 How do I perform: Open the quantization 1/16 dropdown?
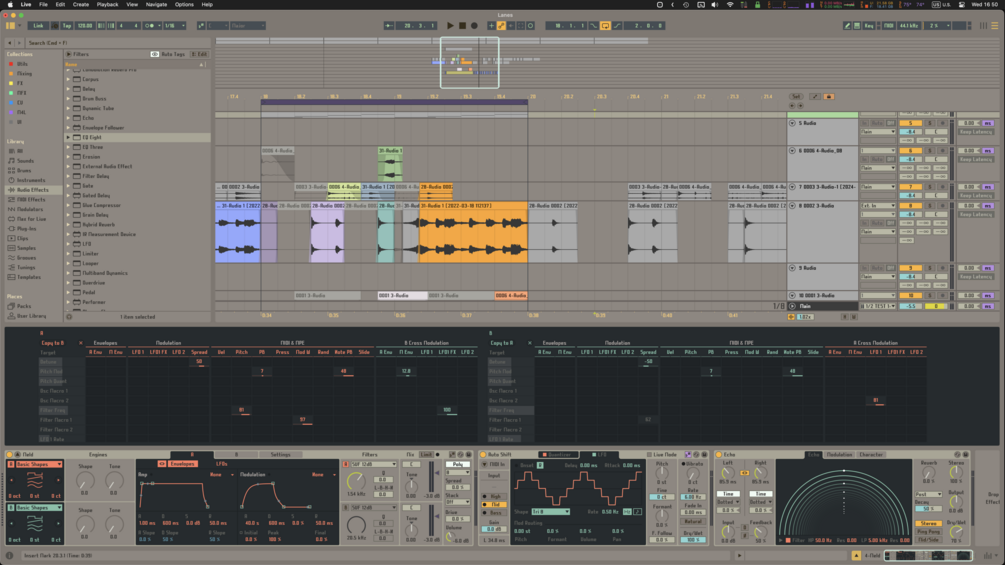[x=174, y=26]
